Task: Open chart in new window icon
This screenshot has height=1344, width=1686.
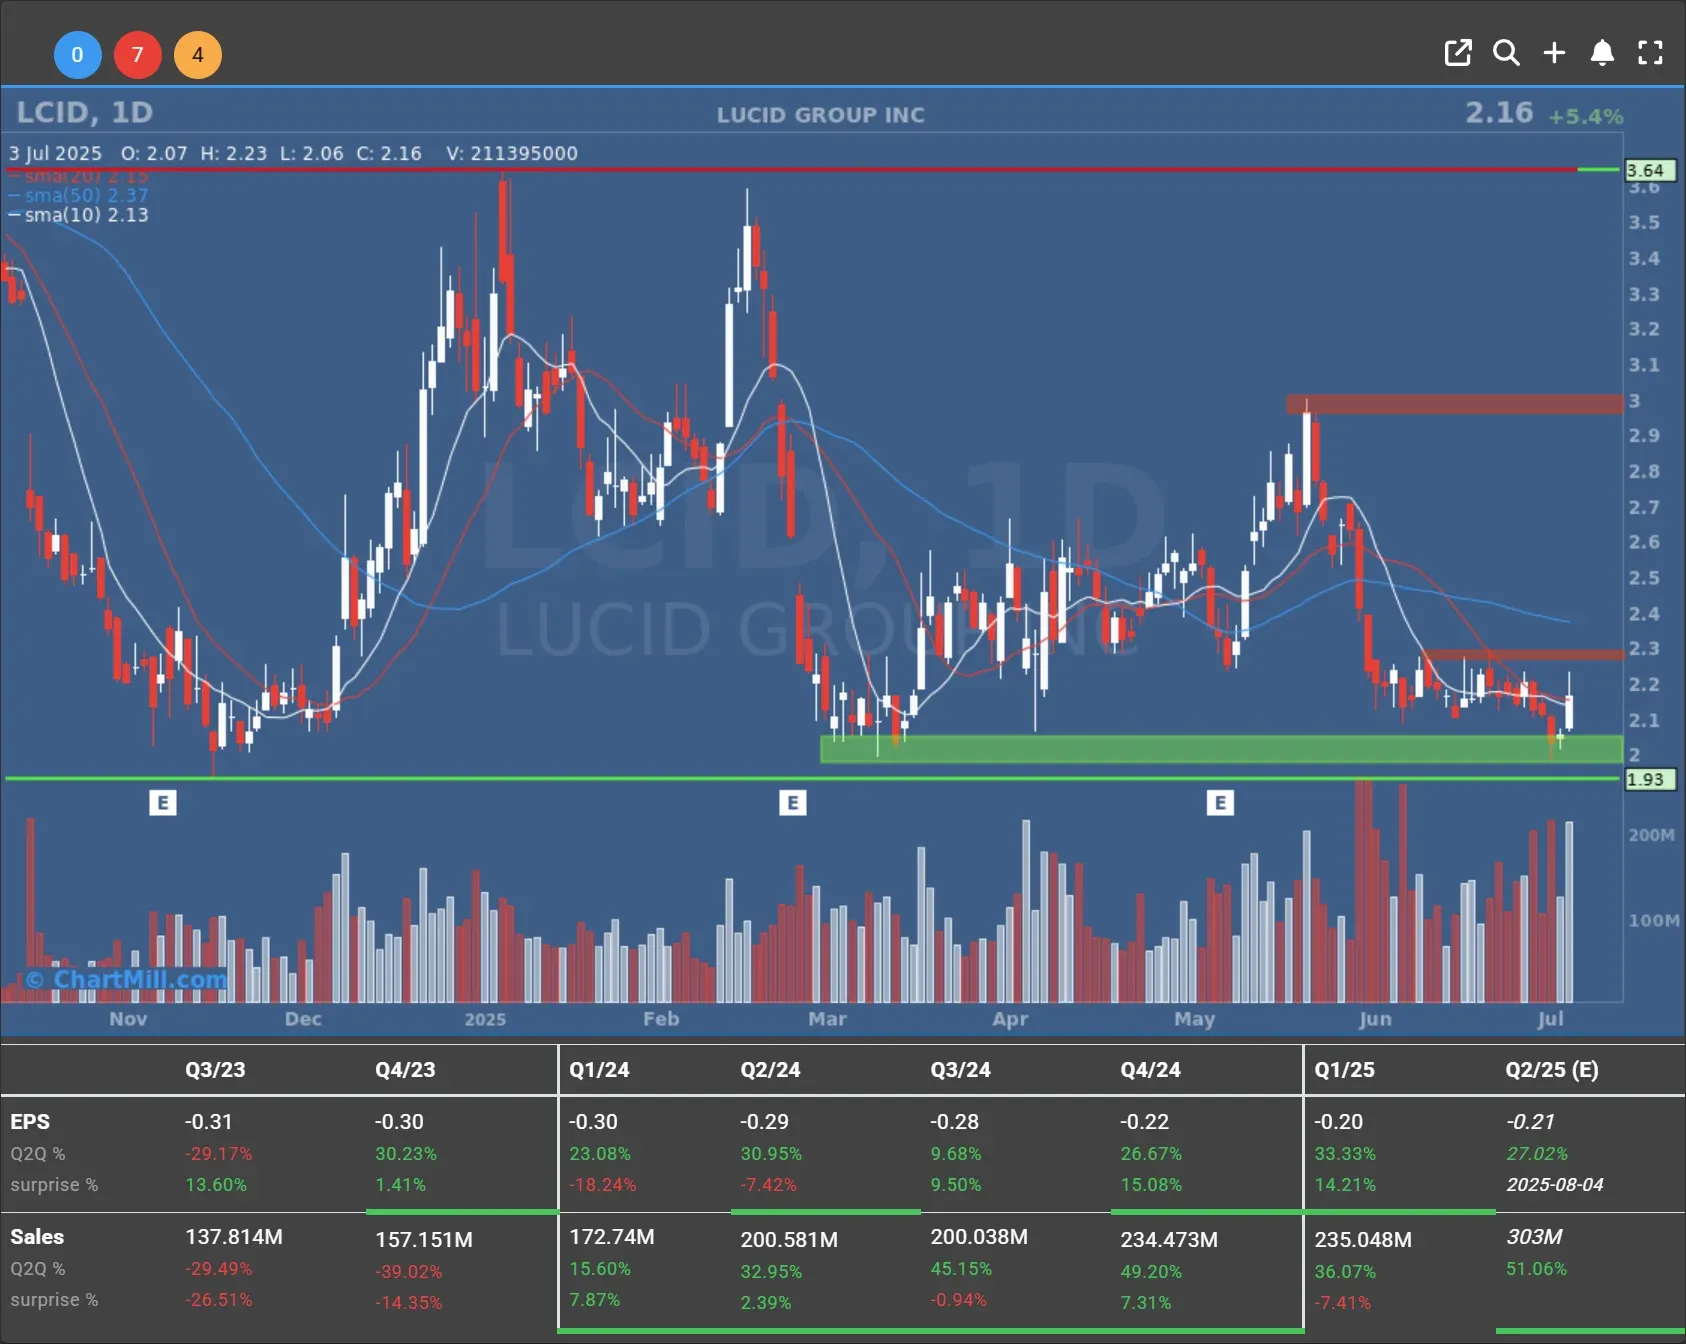Action: pyautogui.click(x=1458, y=53)
